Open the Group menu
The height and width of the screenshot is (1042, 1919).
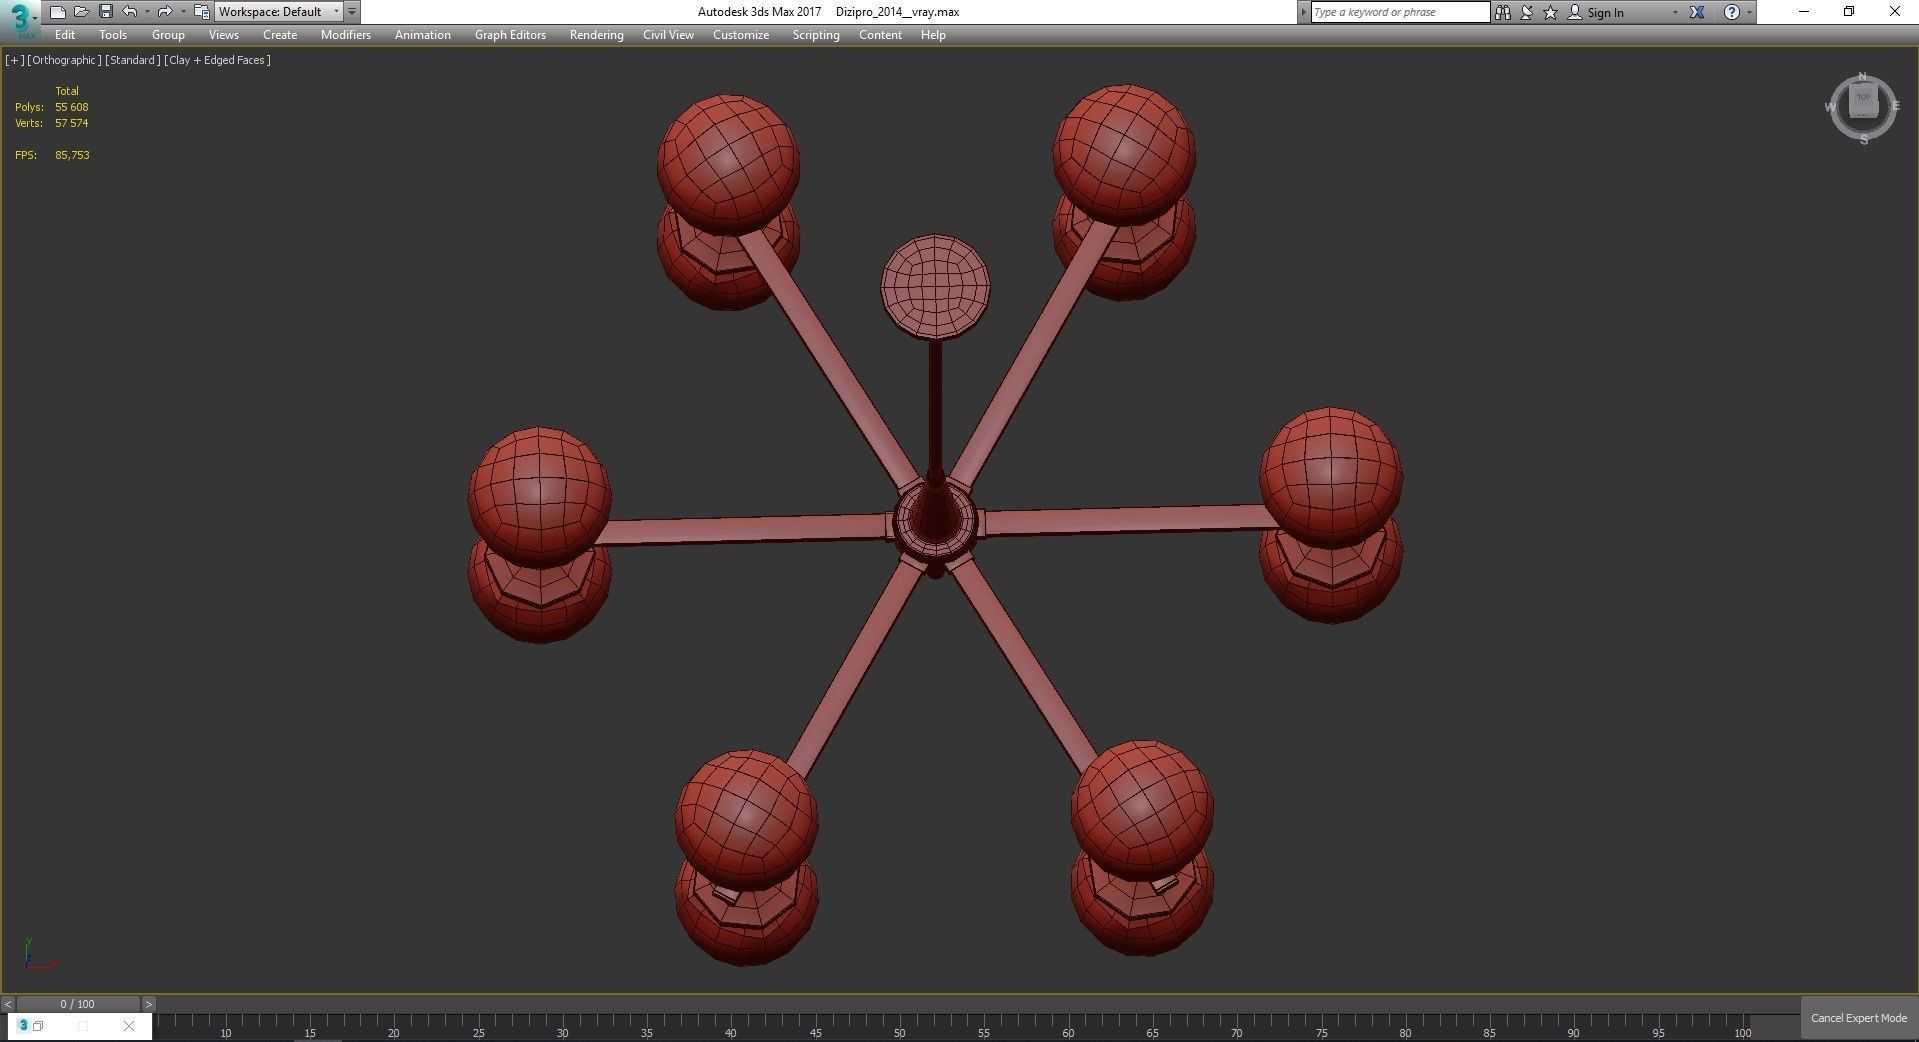(x=168, y=35)
